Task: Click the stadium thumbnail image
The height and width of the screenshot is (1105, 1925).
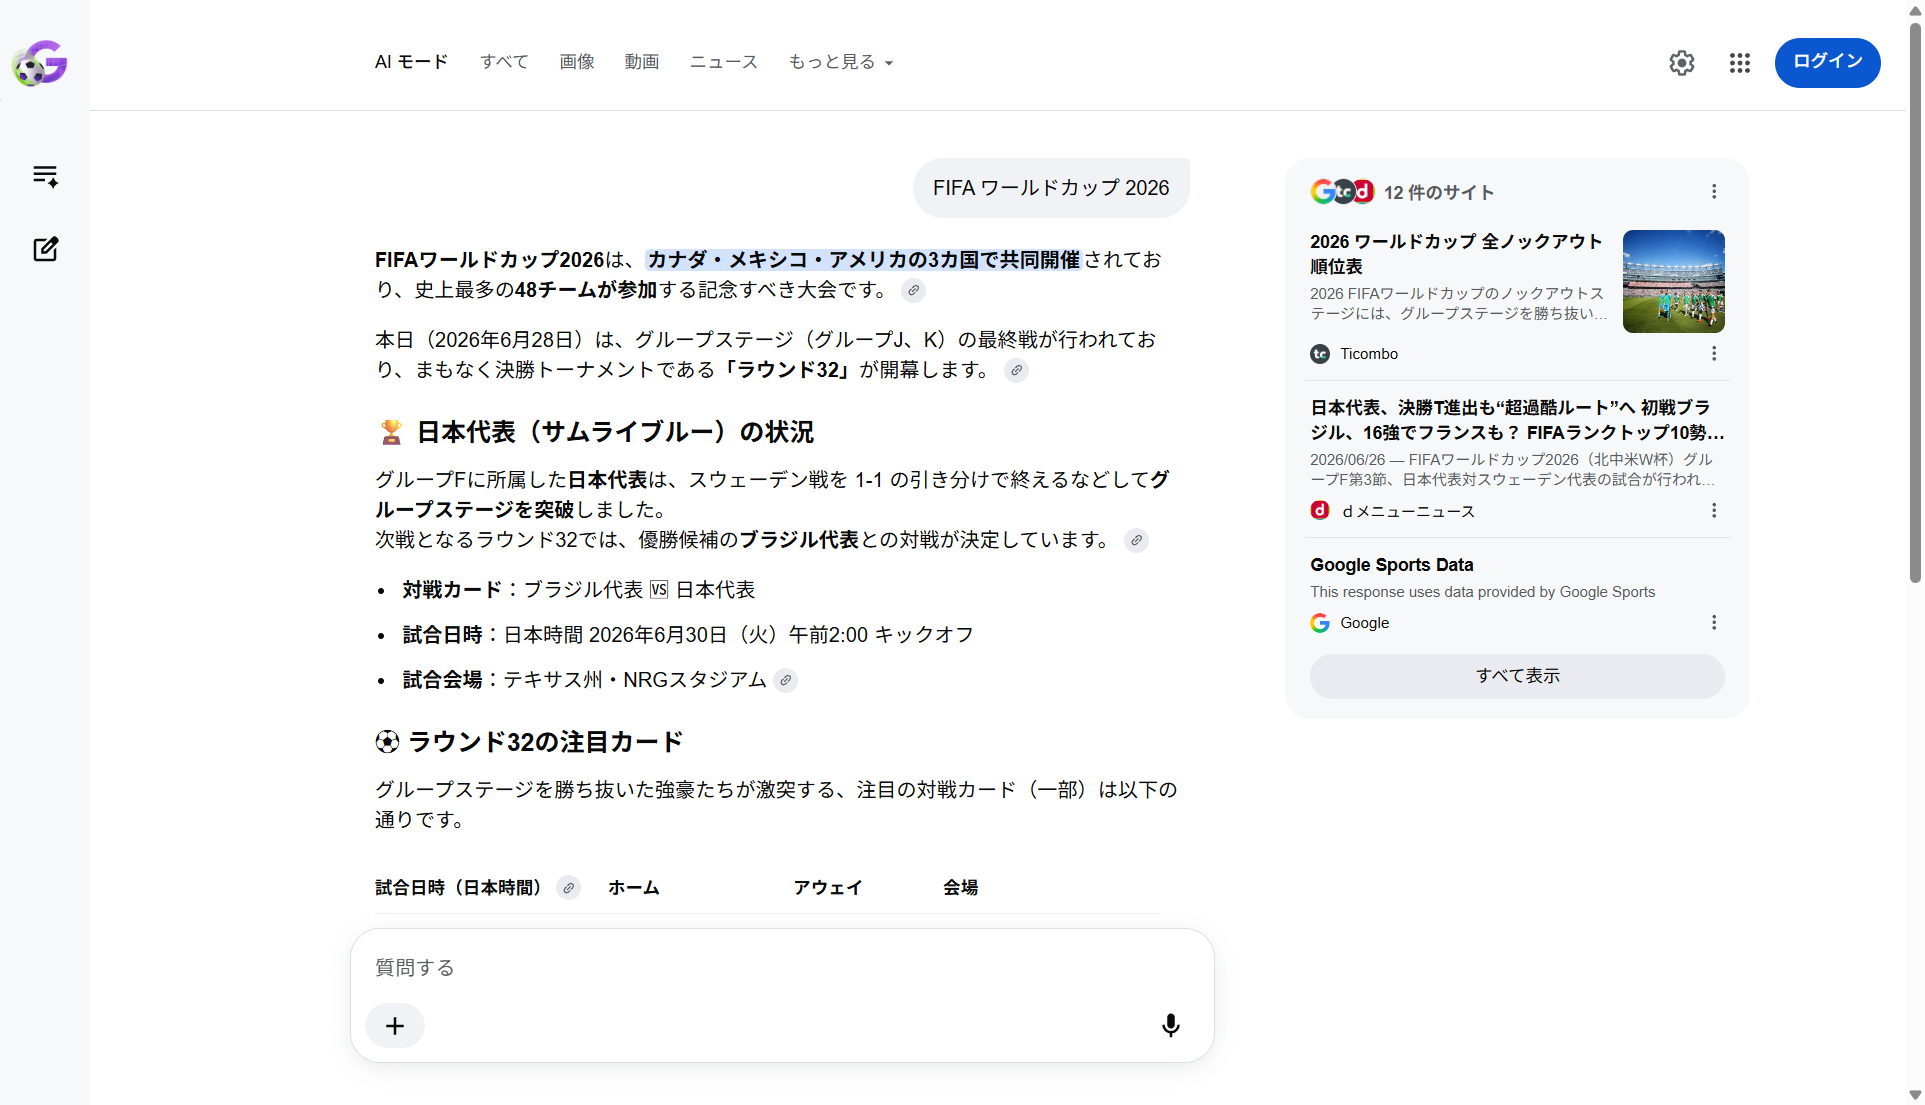Action: [1673, 281]
